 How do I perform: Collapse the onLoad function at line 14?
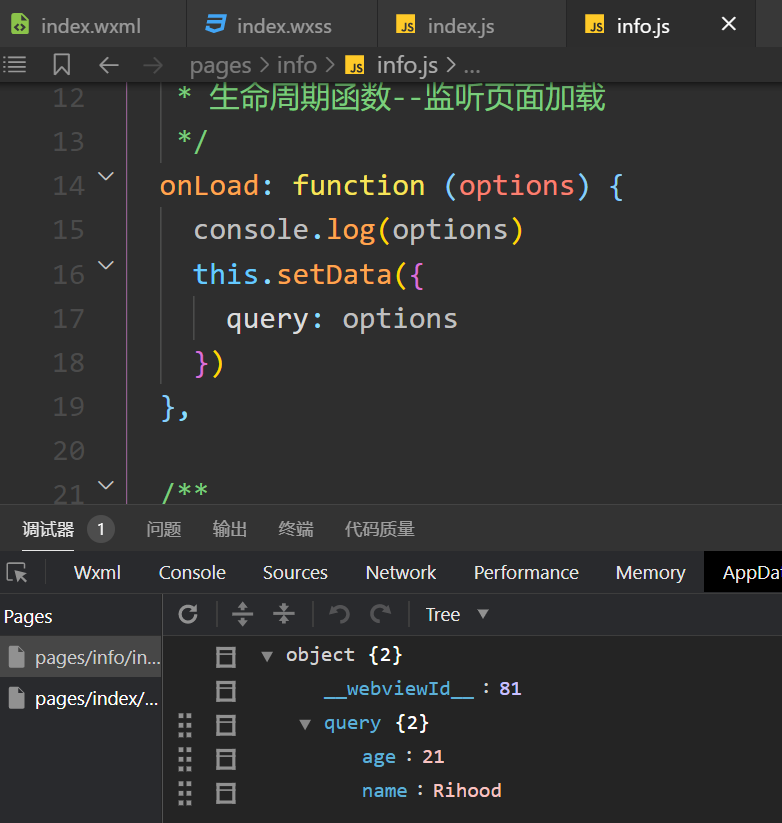pyautogui.click(x=106, y=176)
